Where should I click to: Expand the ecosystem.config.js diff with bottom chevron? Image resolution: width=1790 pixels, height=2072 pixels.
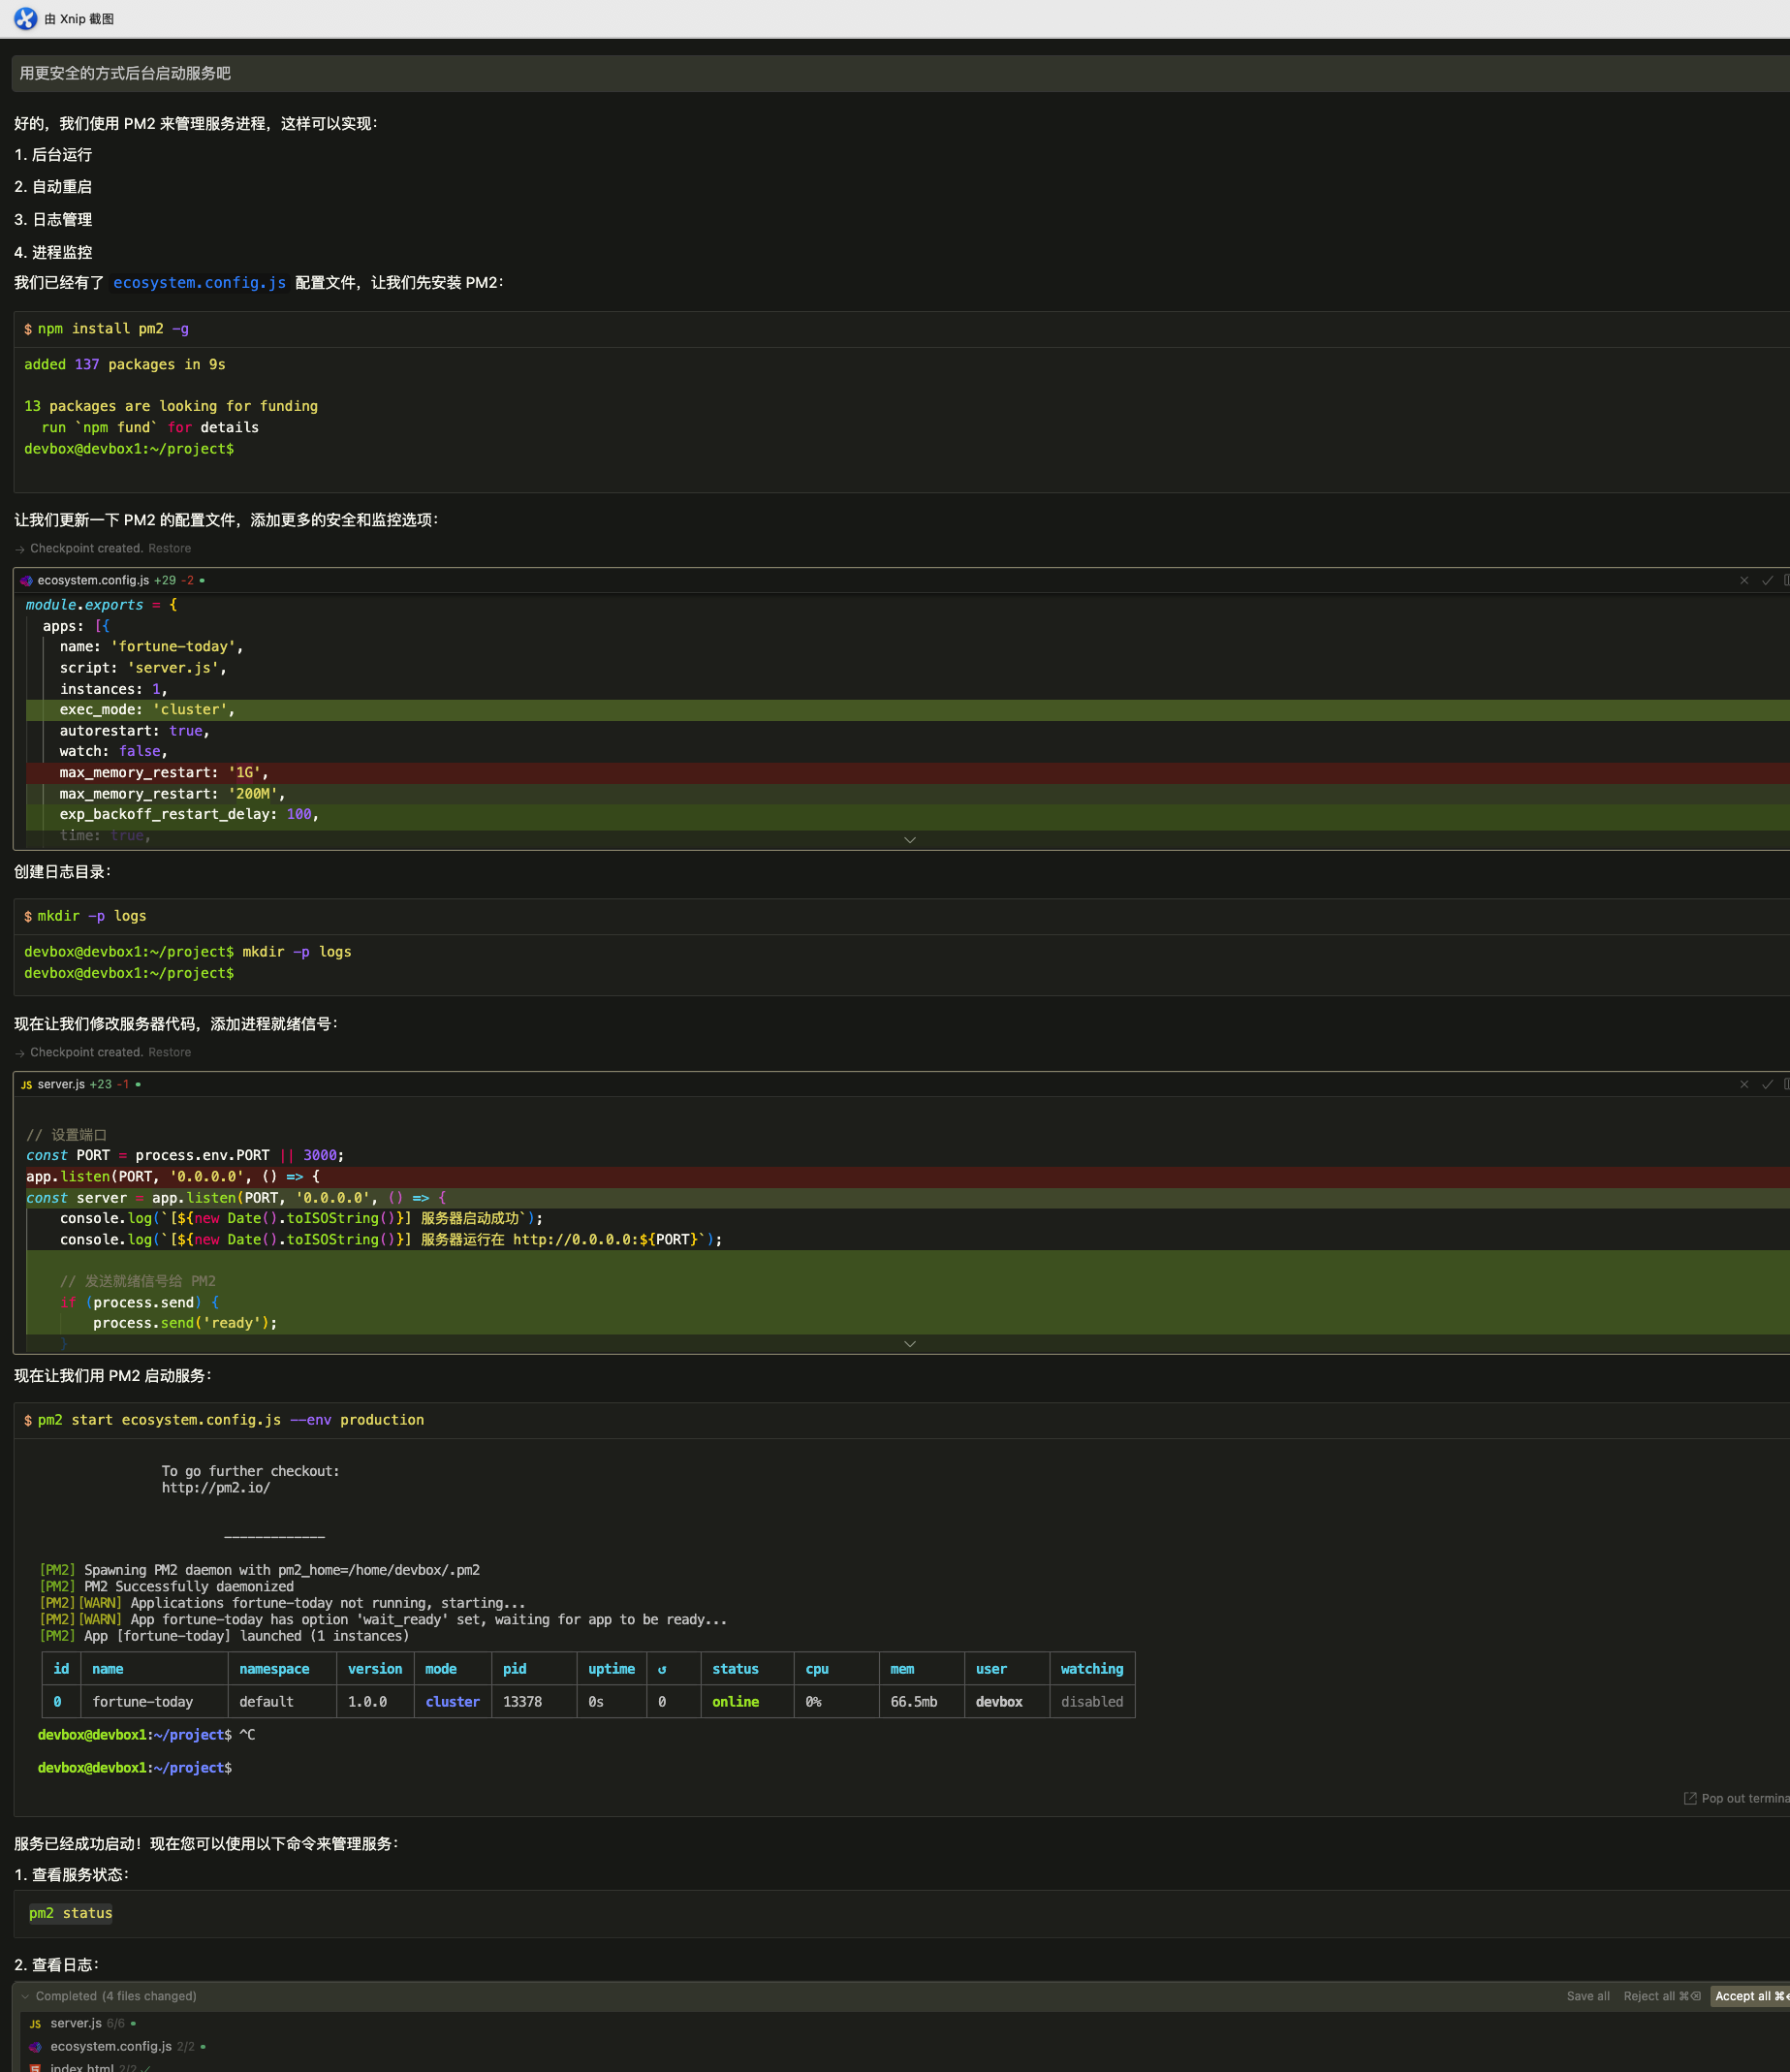pyautogui.click(x=909, y=840)
